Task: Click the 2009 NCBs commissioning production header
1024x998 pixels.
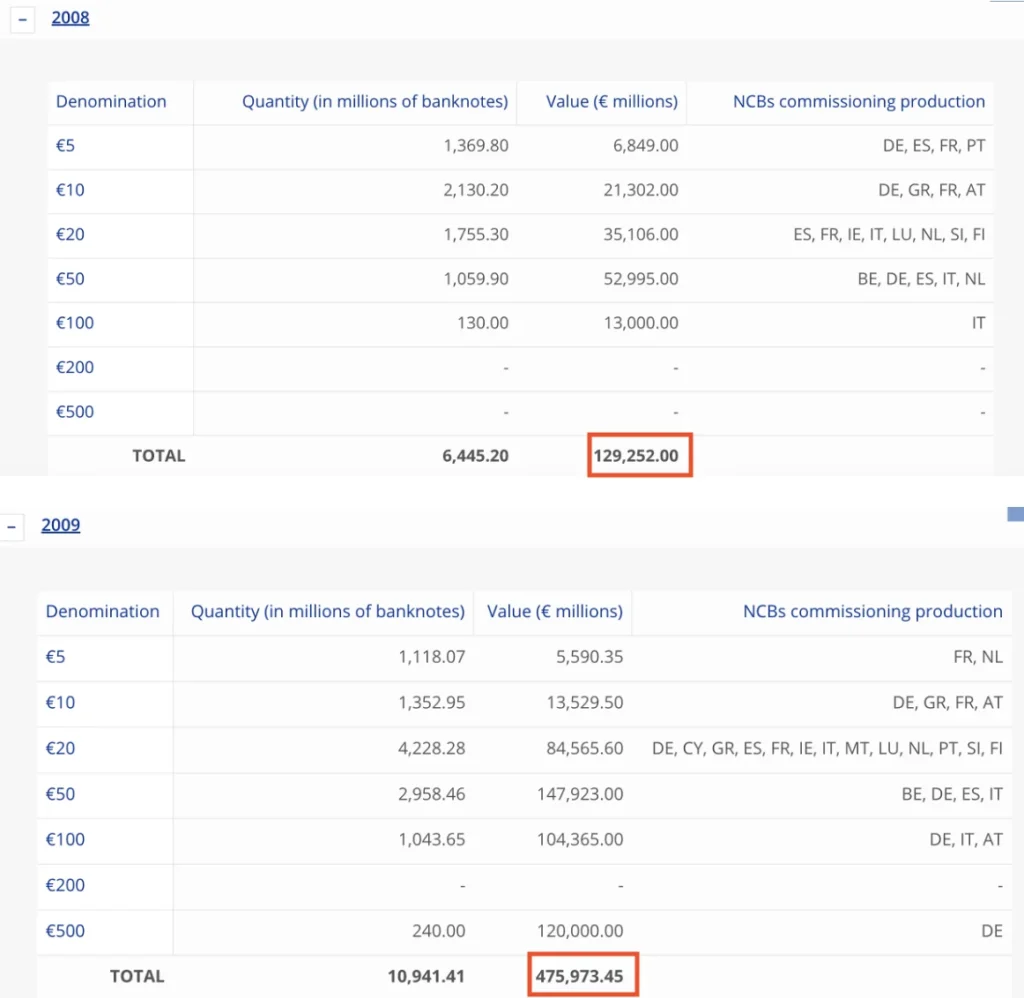Action: tap(872, 611)
